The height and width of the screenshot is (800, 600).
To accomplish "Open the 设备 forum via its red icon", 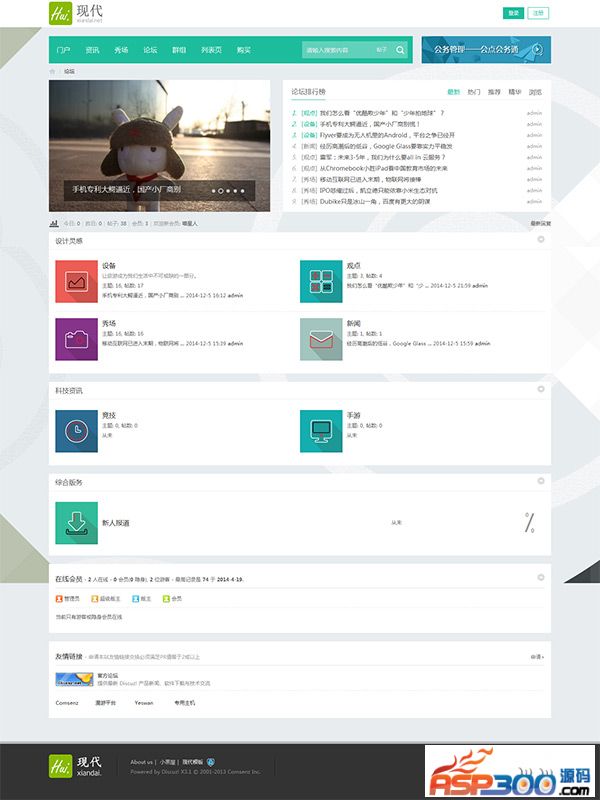I will tap(77, 281).
